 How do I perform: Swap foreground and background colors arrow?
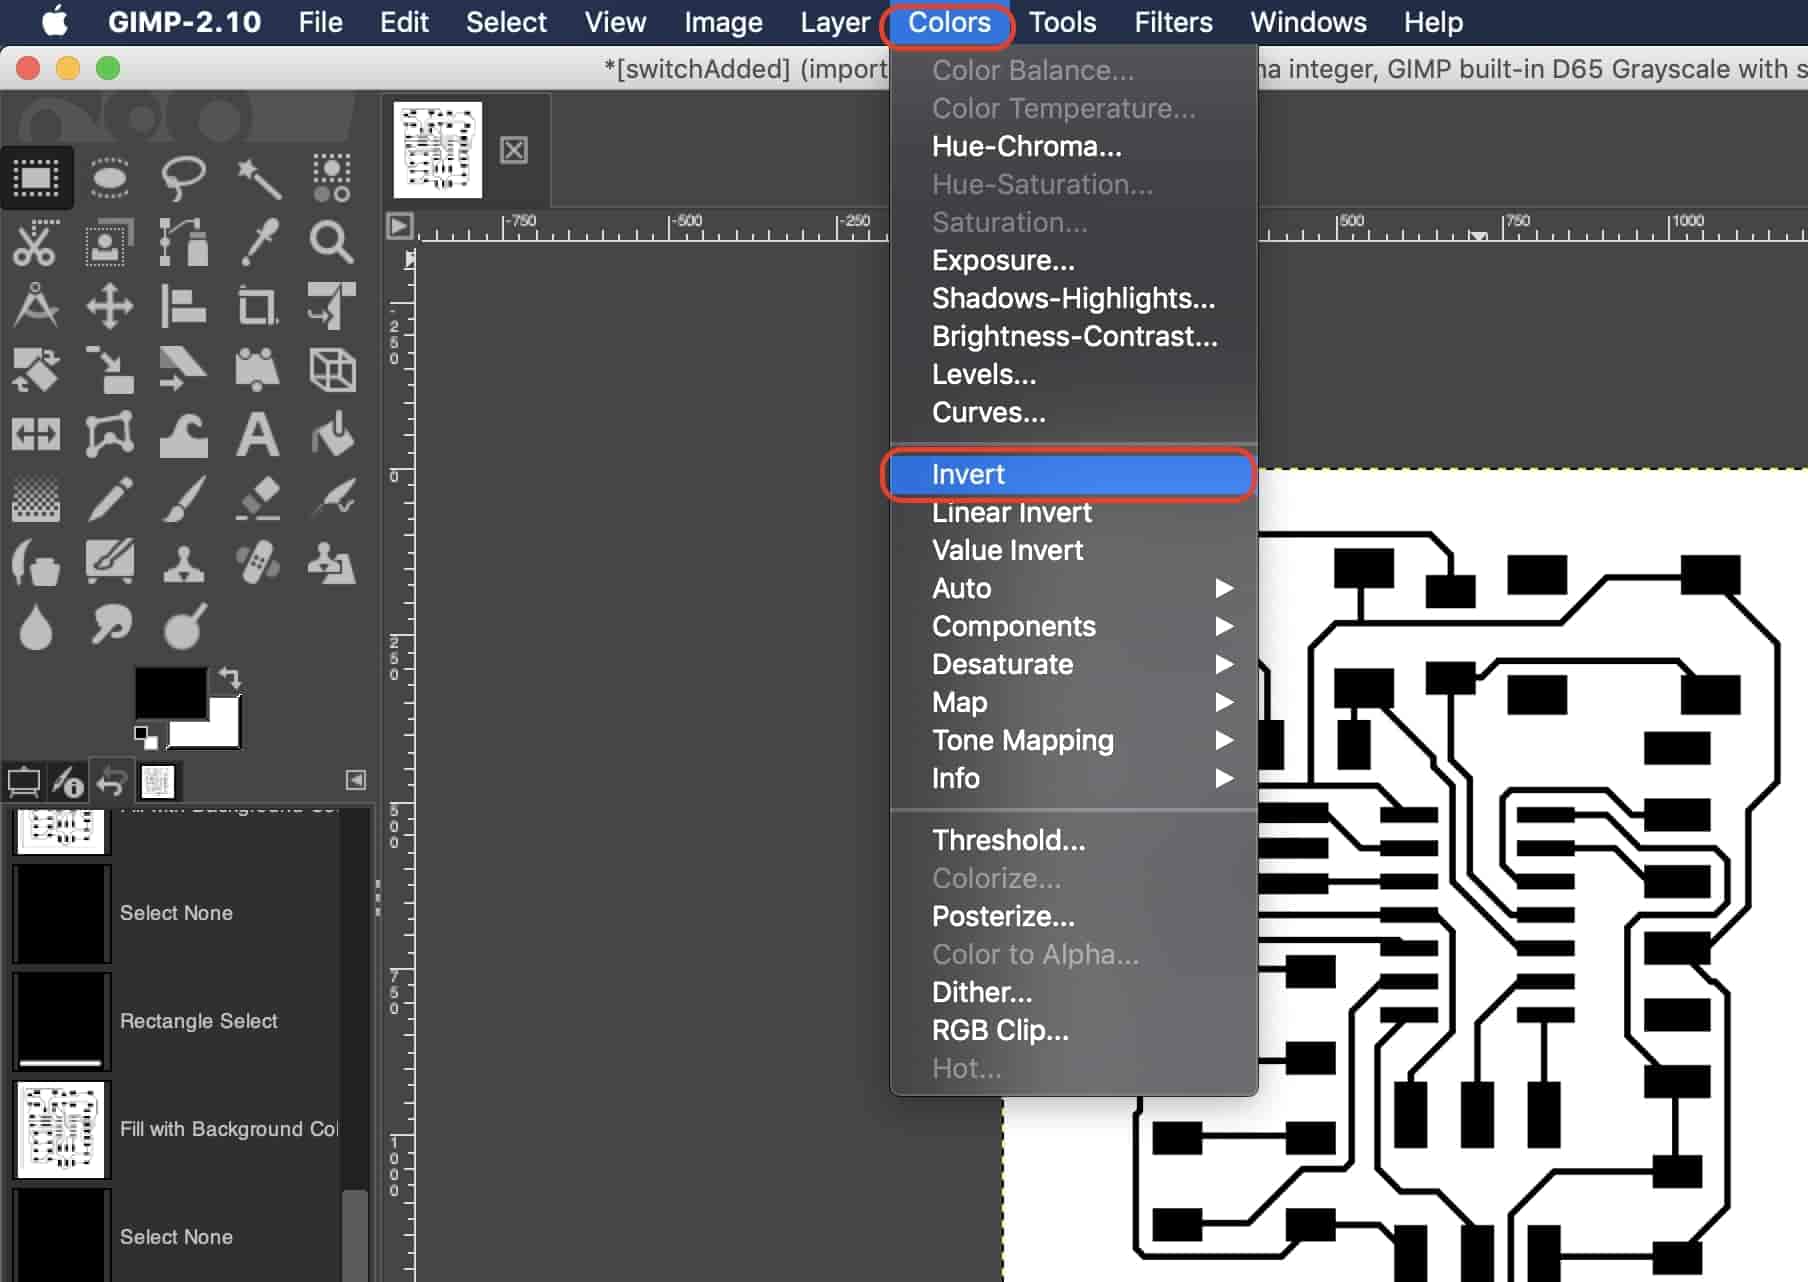tap(230, 679)
